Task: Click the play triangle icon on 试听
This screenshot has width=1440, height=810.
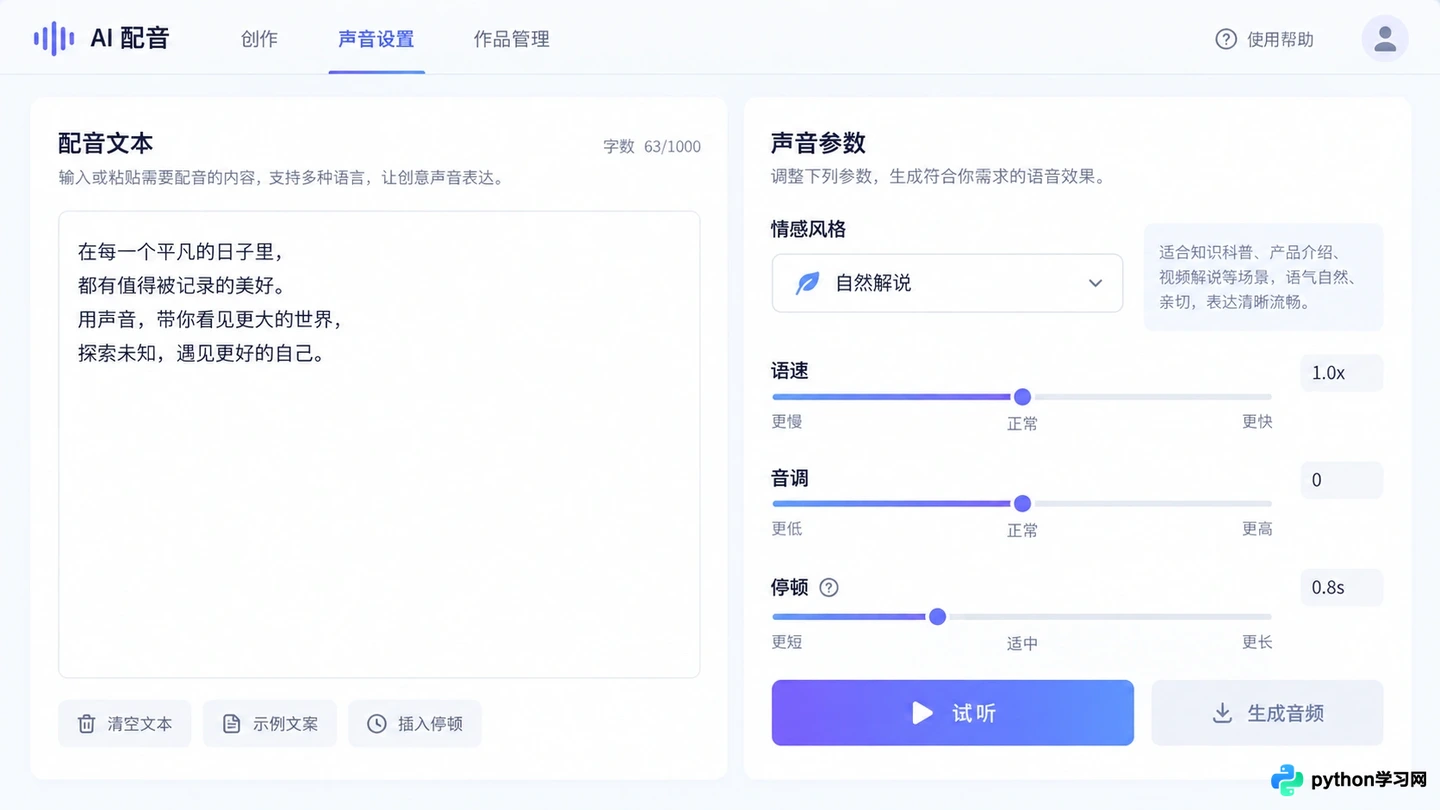Action: pyautogui.click(x=922, y=712)
